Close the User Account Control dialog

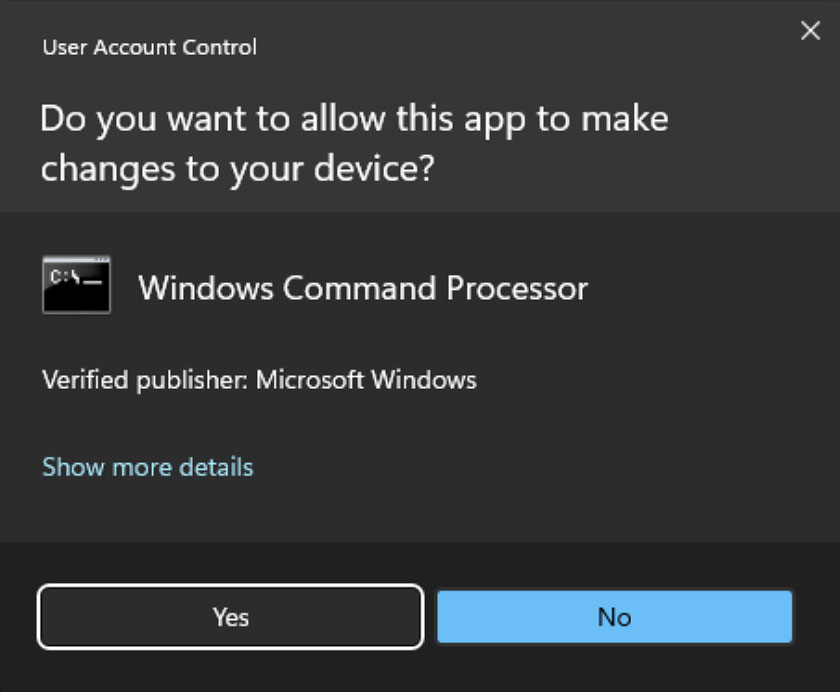coord(810,31)
